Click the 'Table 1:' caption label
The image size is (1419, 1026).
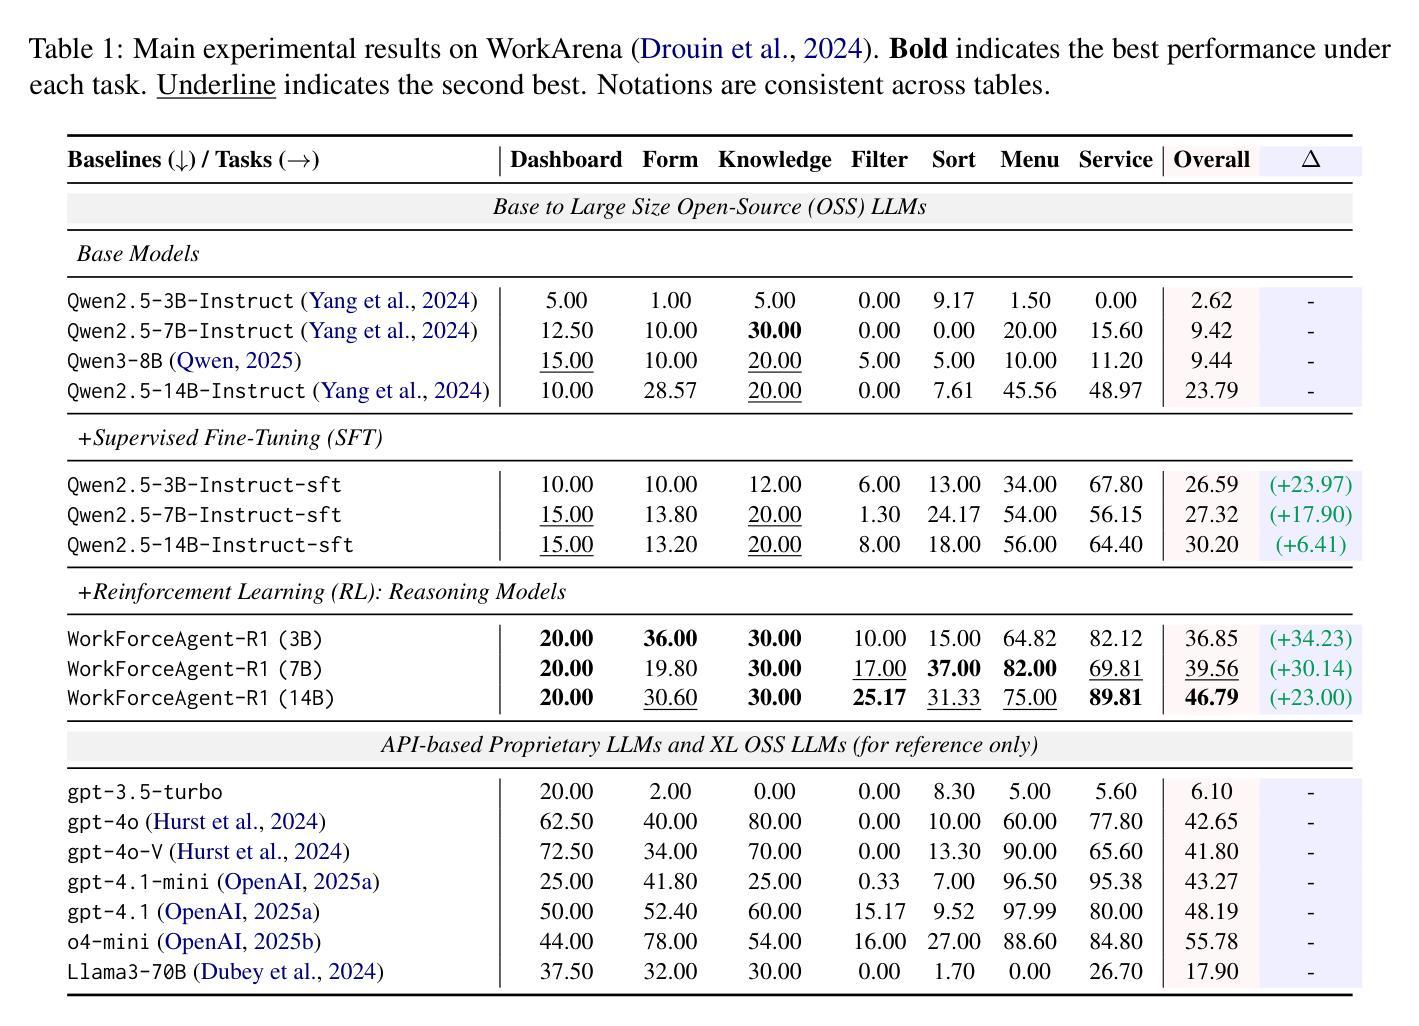[77, 49]
